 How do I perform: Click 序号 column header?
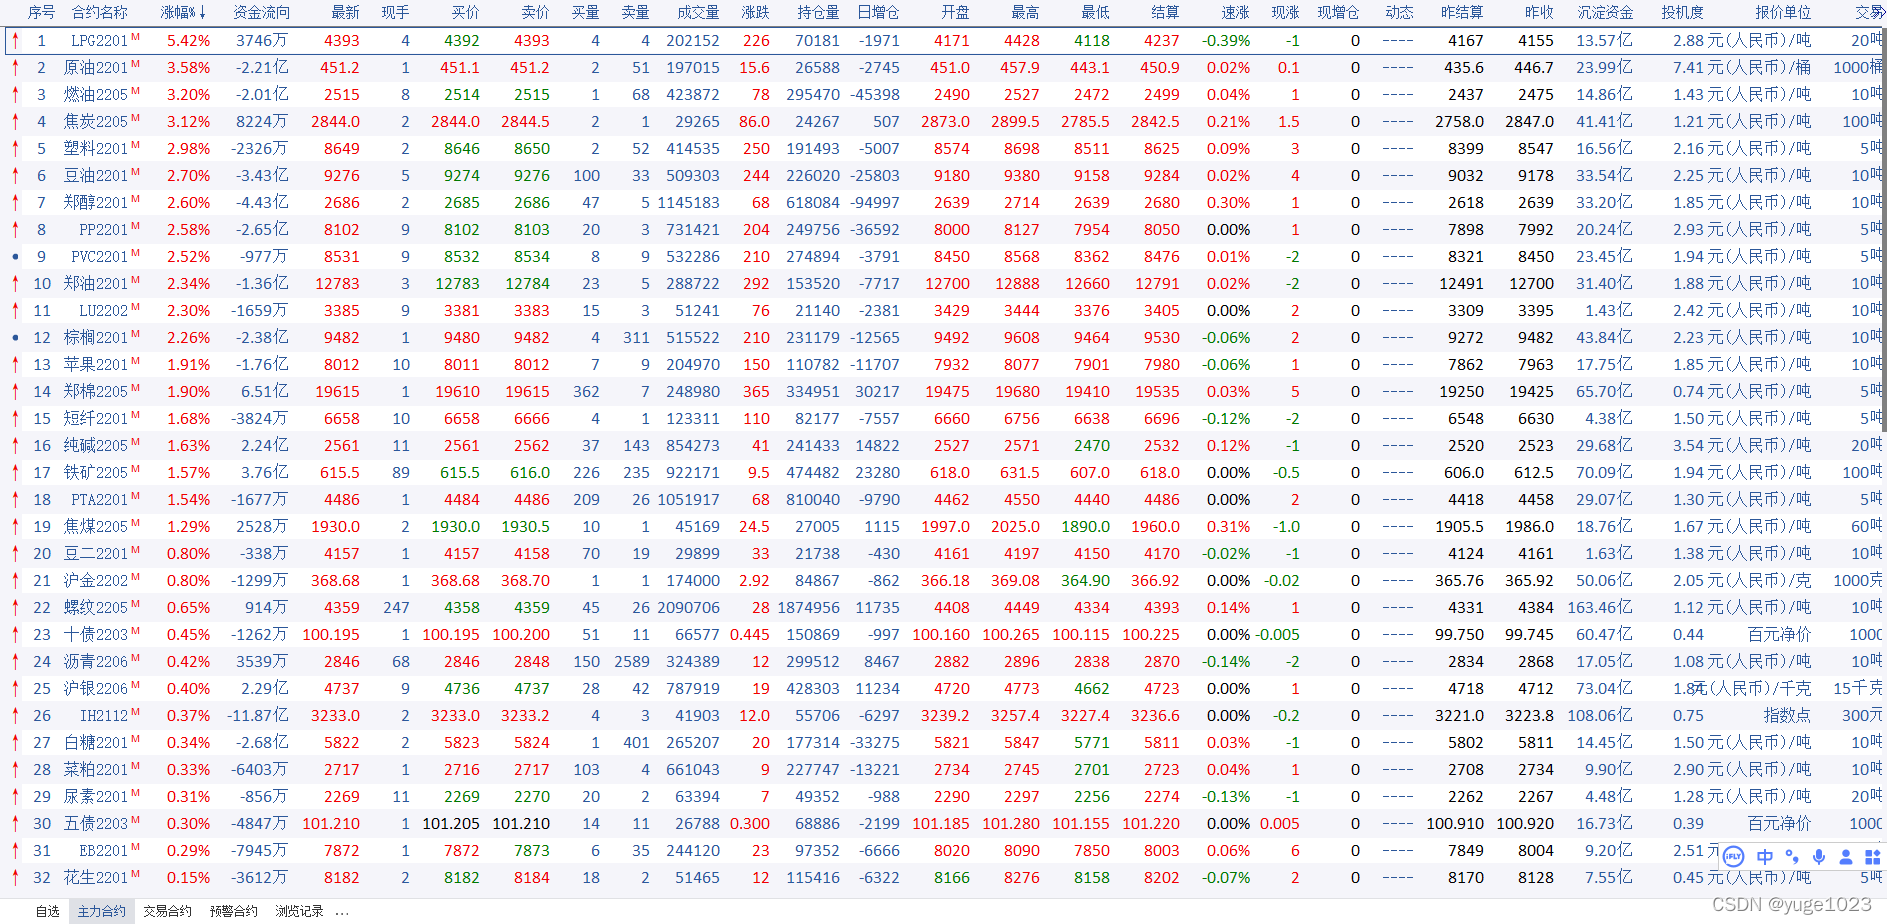tap(41, 12)
